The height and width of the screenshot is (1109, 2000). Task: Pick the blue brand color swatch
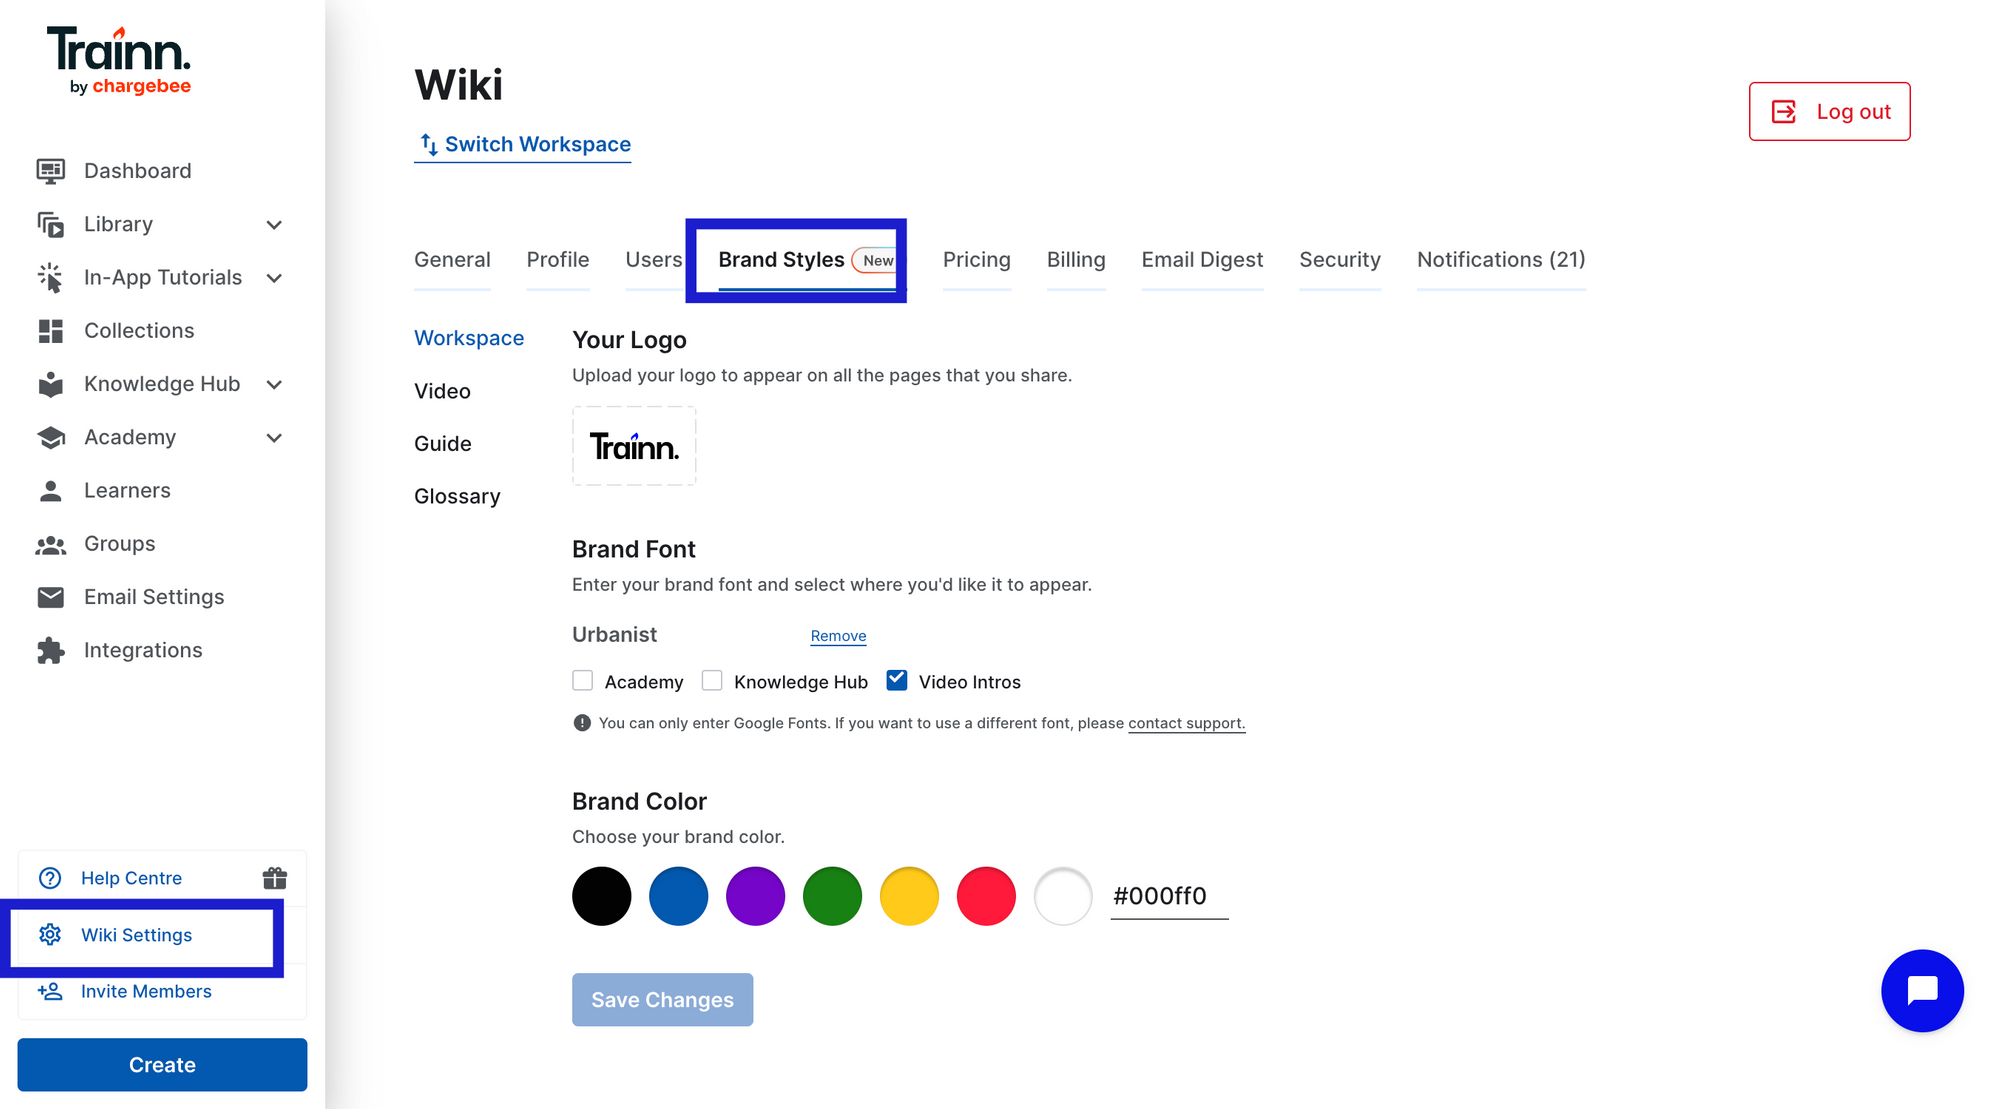pos(679,896)
